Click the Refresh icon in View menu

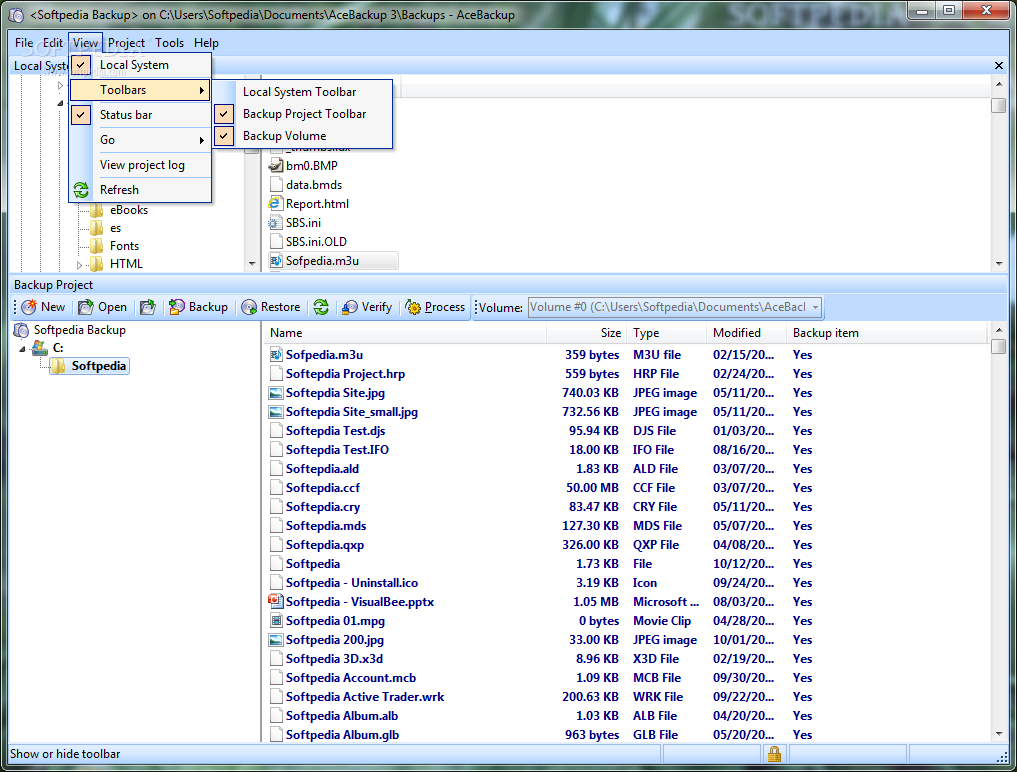81,190
